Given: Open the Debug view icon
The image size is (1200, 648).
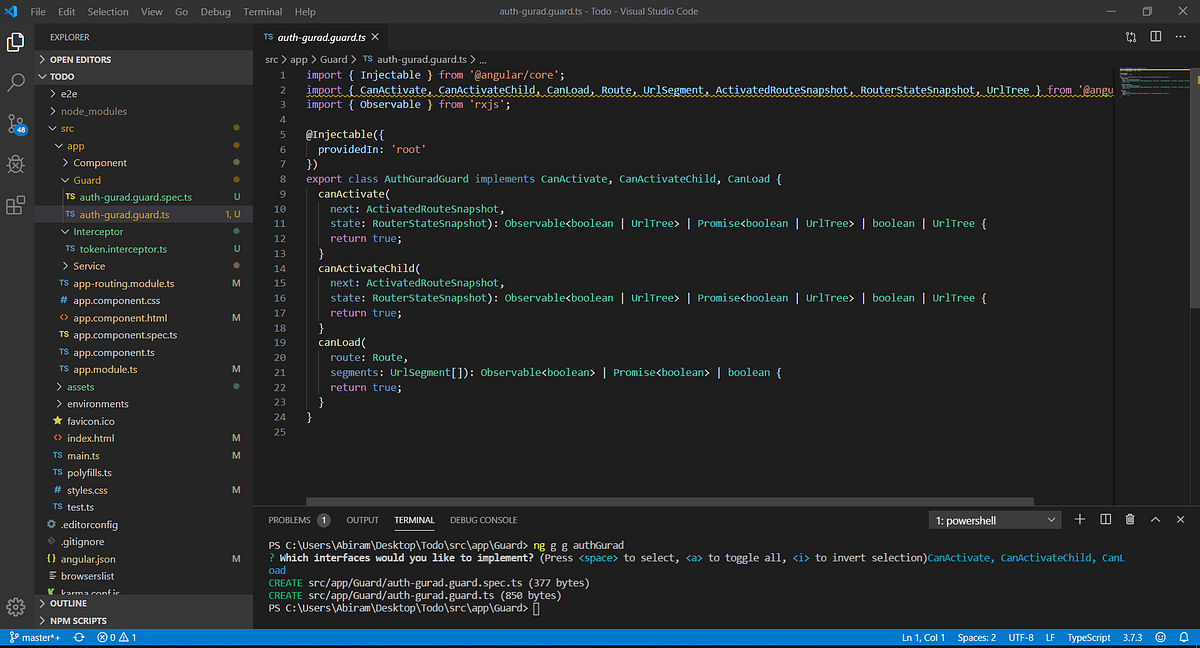Looking at the screenshot, I should 16,164.
